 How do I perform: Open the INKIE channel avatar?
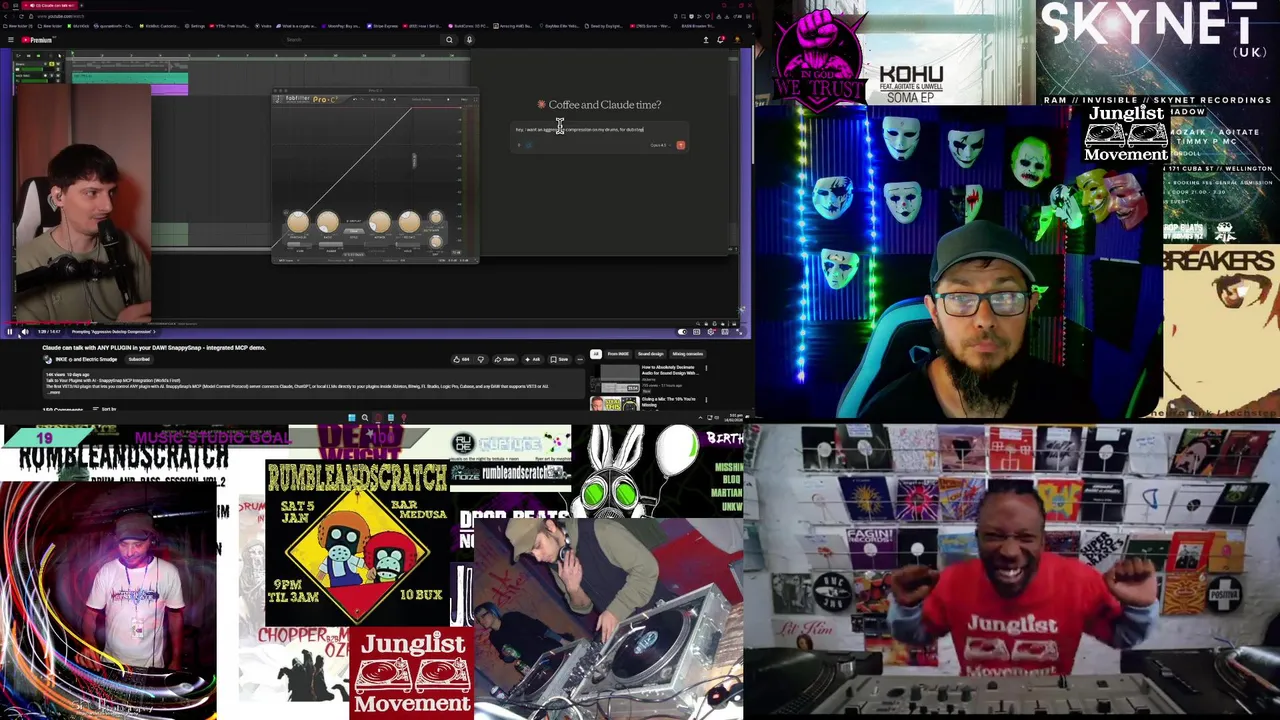[x=48, y=360]
